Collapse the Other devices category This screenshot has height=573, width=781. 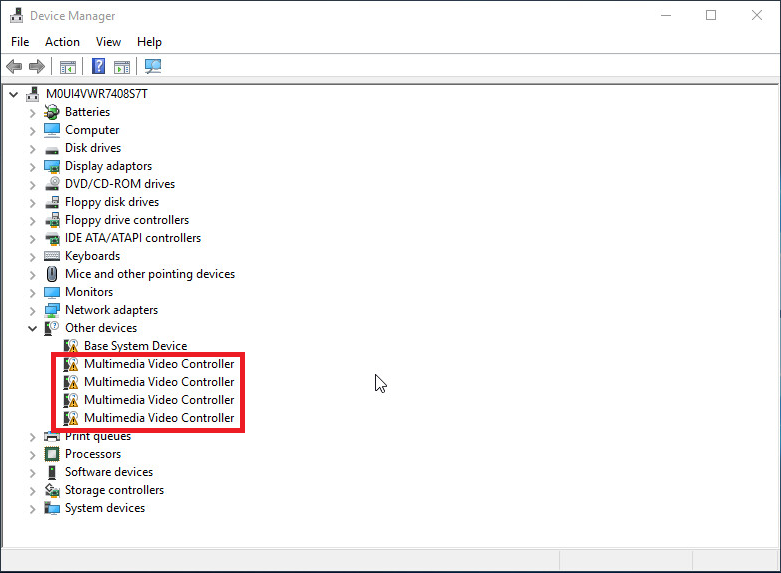pyautogui.click(x=32, y=328)
